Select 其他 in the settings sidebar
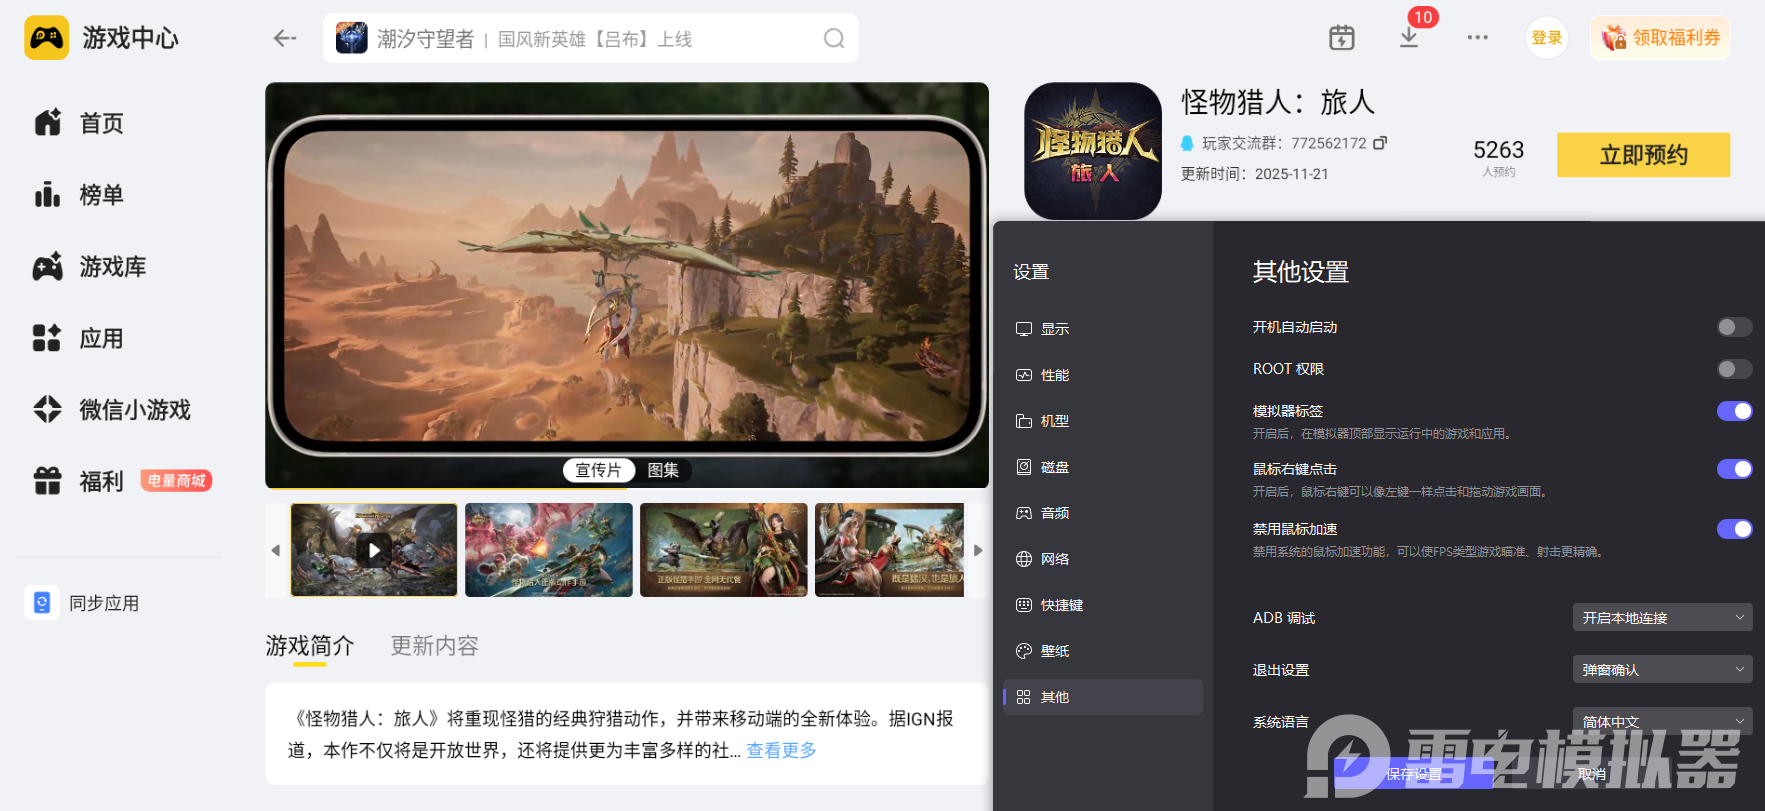The width and height of the screenshot is (1765, 811). click(x=1103, y=697)
